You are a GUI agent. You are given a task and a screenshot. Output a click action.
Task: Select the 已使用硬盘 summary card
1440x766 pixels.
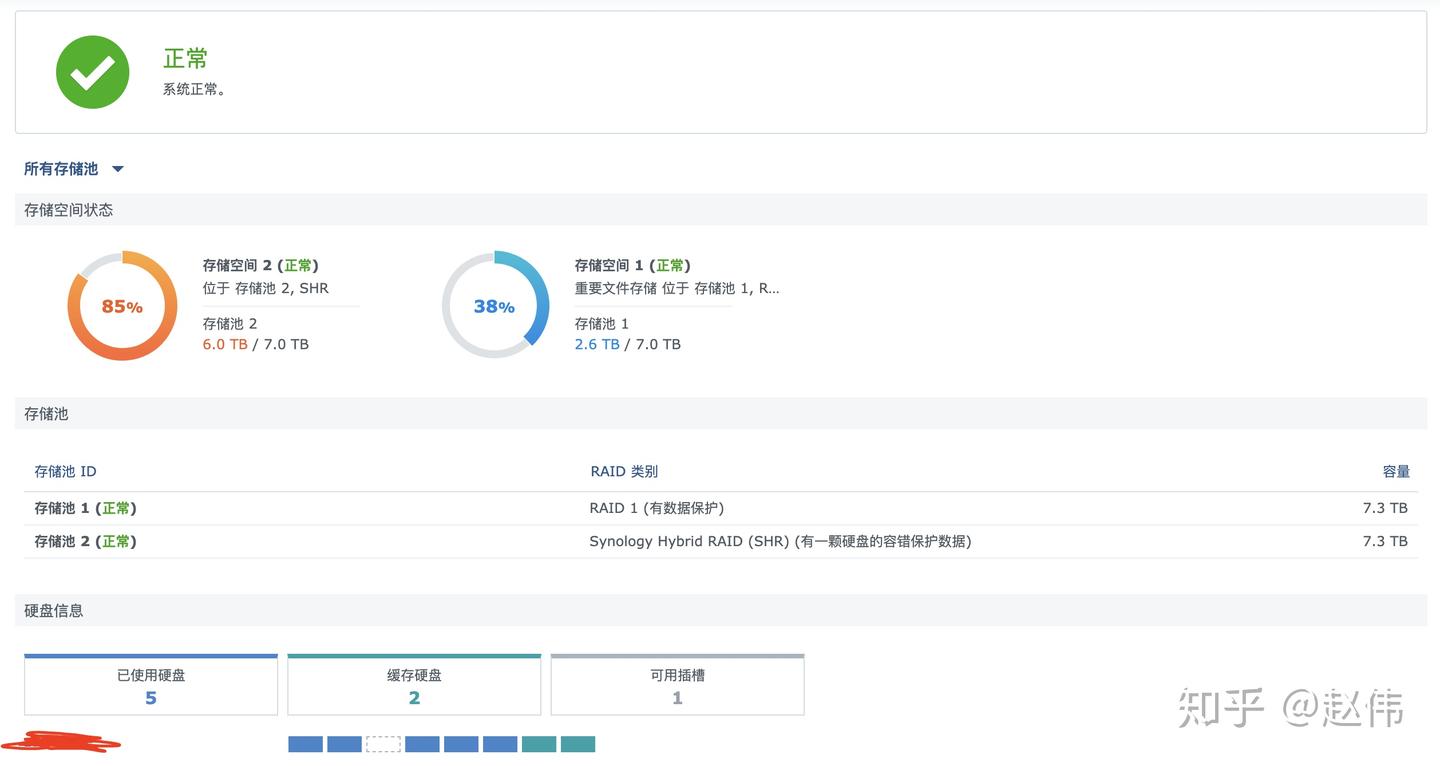[151, 686]
